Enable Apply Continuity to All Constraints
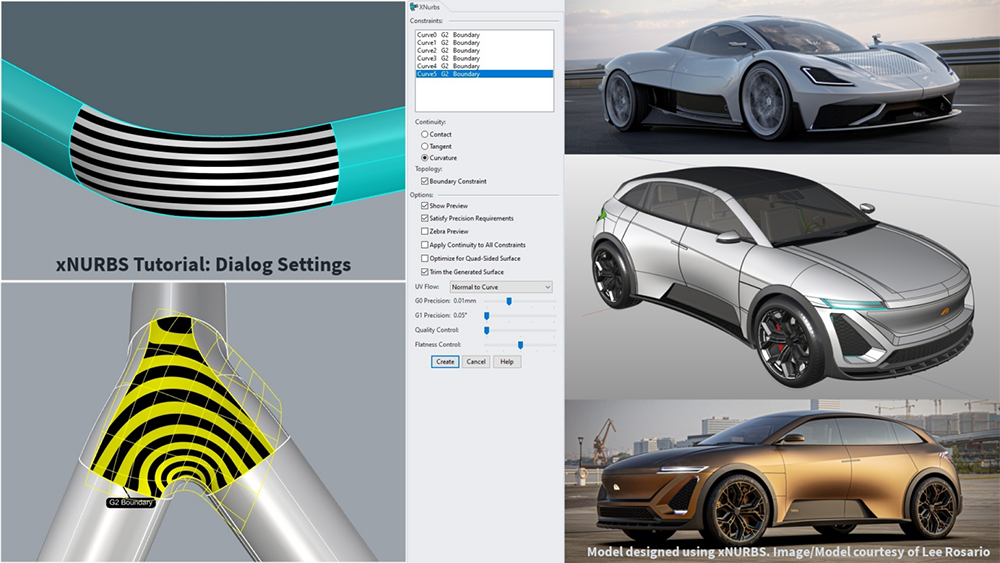1000x563 pixels. click(425, 245)
